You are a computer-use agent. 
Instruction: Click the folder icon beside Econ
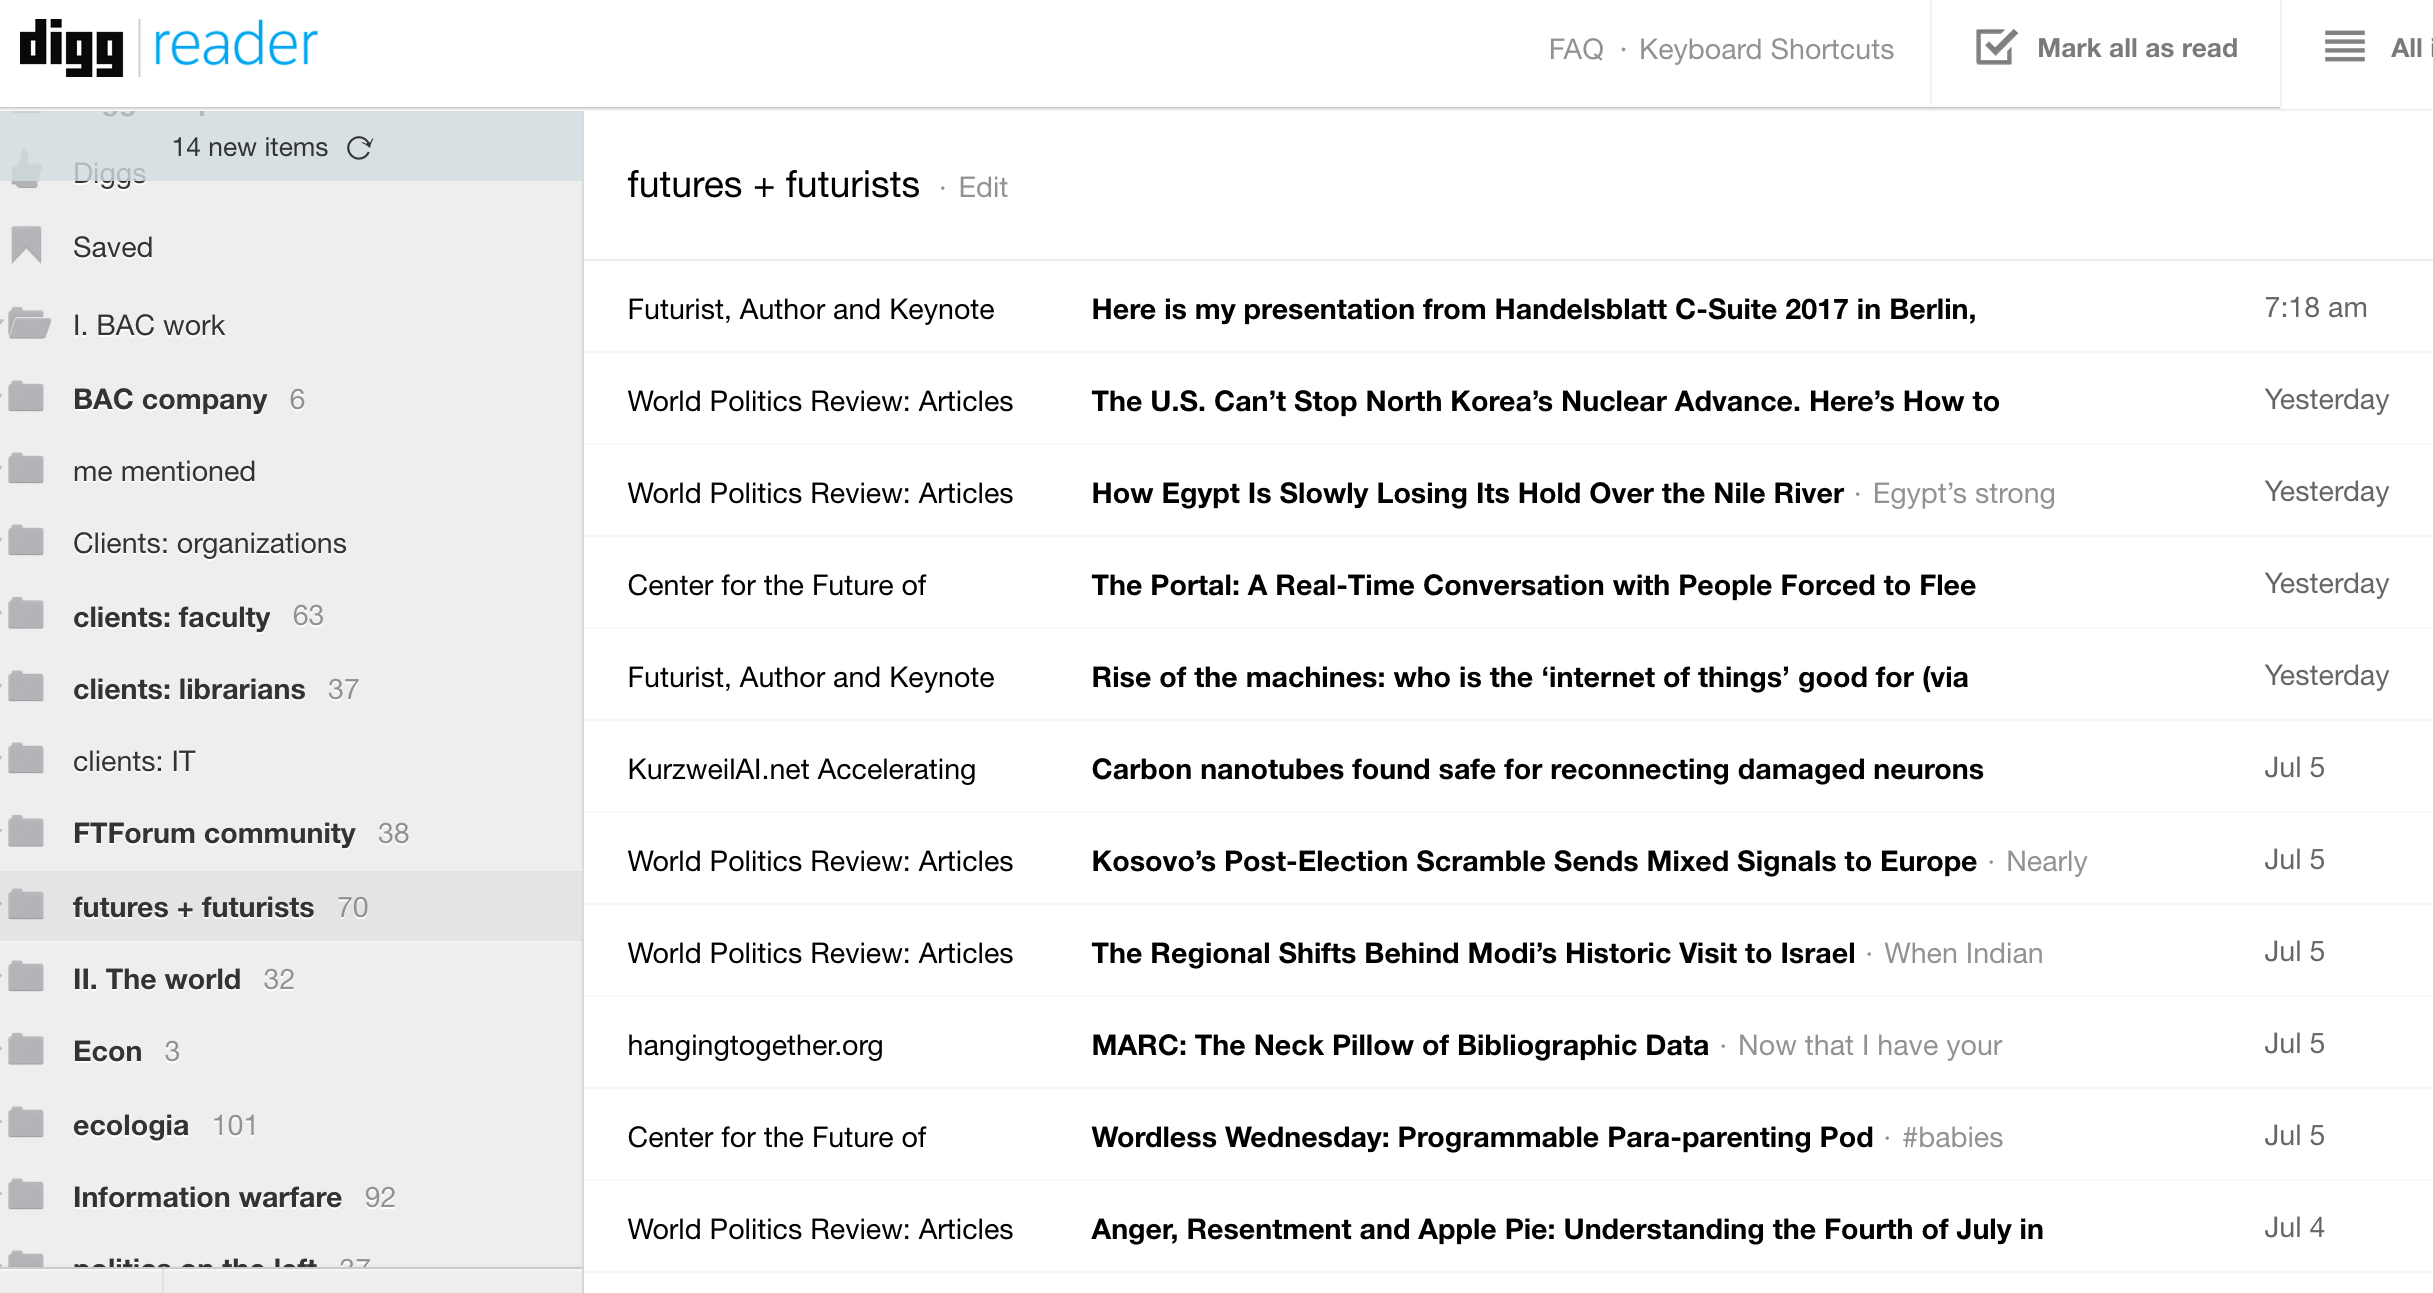coord(26,1050)
